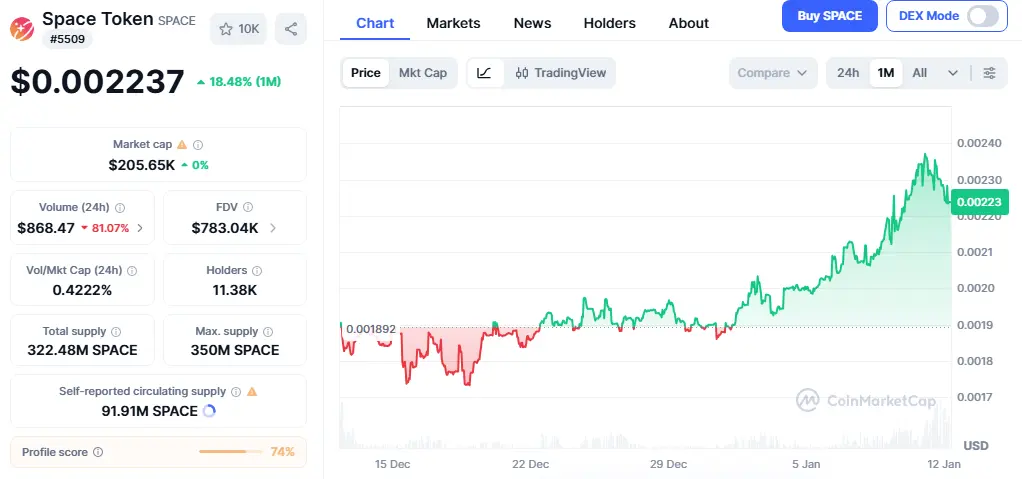Open the share icon button
This screenshot has height=479, width=1022.
click(x=291, y=29)
